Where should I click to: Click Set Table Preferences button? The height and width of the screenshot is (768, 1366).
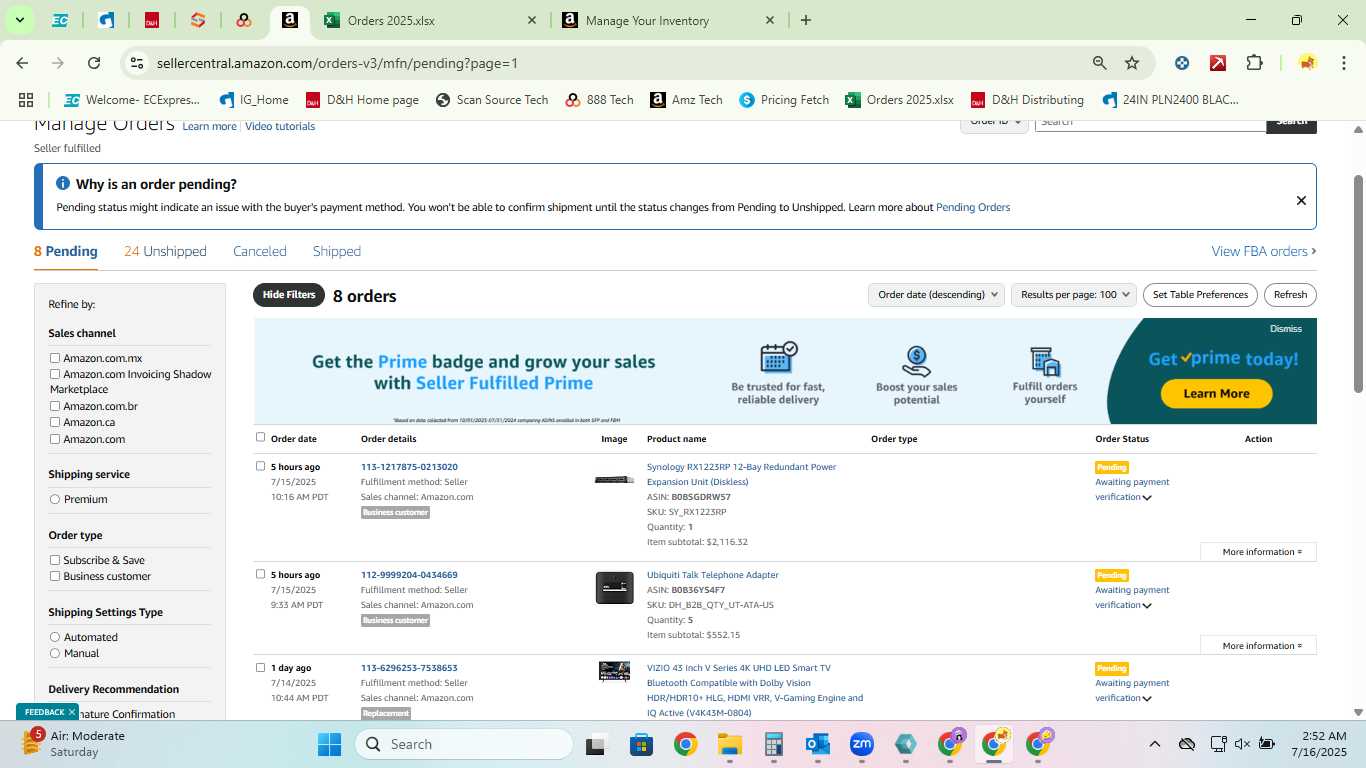pyautogui.click(x=1200, y=295)
